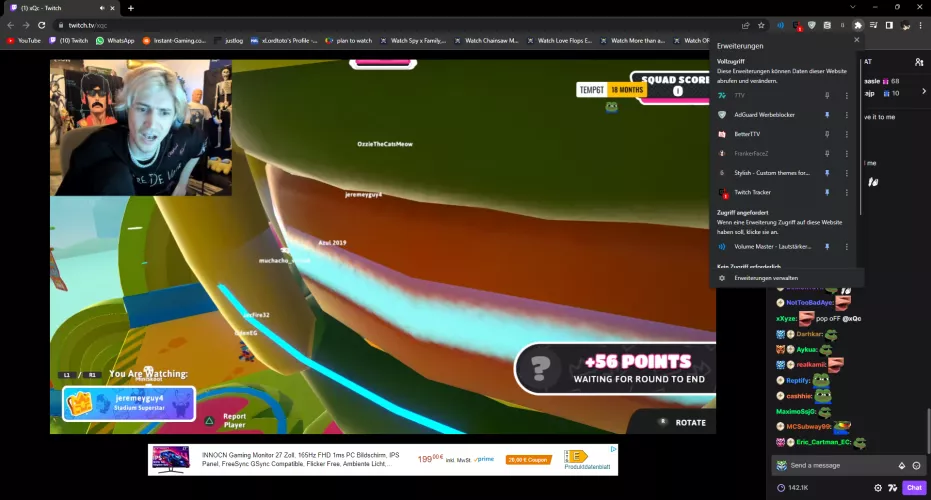Open channel points balance 142.1K
The width and height of the screenshot is (931, 500).
point(793,488)
